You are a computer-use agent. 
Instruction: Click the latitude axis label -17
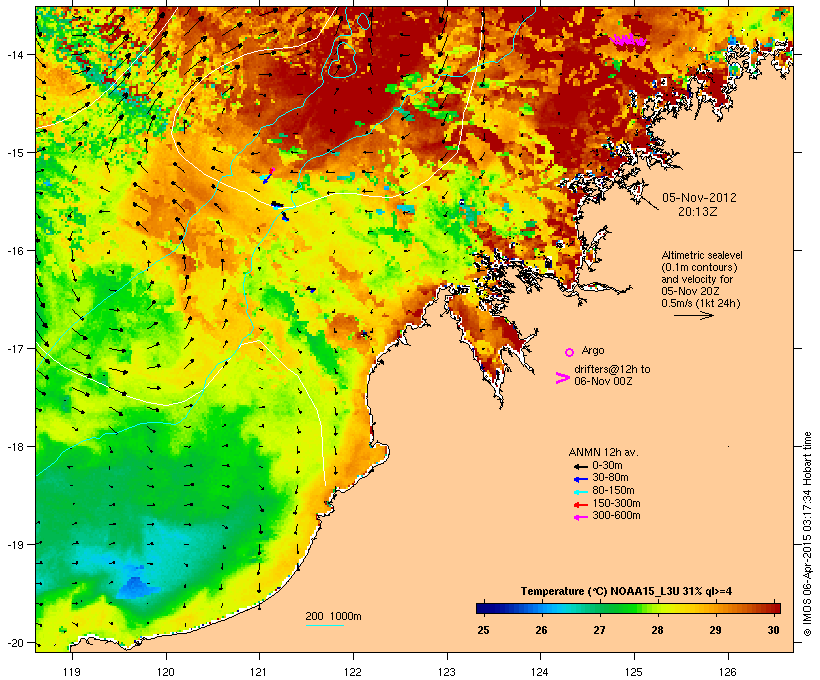point(14,348)
